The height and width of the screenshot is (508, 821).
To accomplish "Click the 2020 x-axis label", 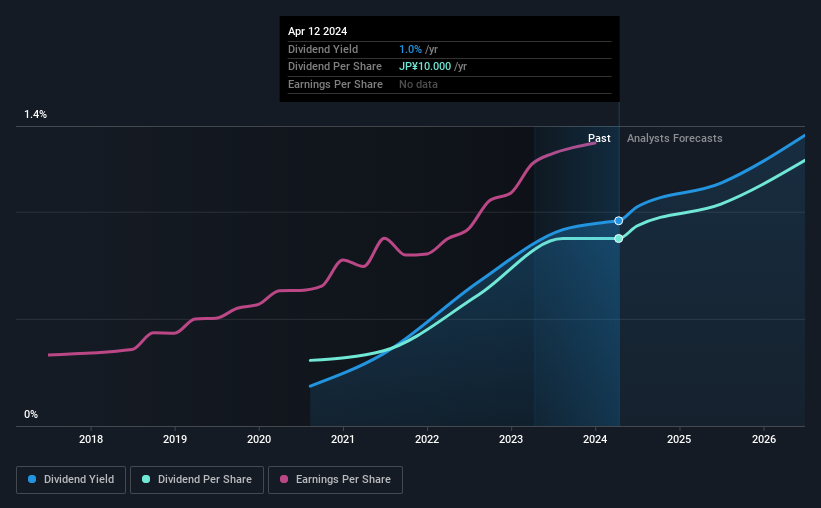I will pyautogui.click(x=259, y=439).
